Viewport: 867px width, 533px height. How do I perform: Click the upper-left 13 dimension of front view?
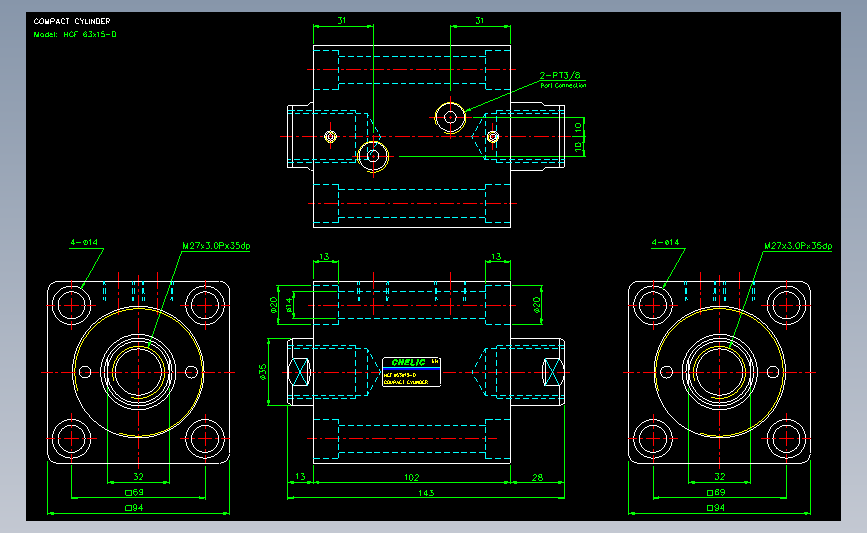(325, 257)
